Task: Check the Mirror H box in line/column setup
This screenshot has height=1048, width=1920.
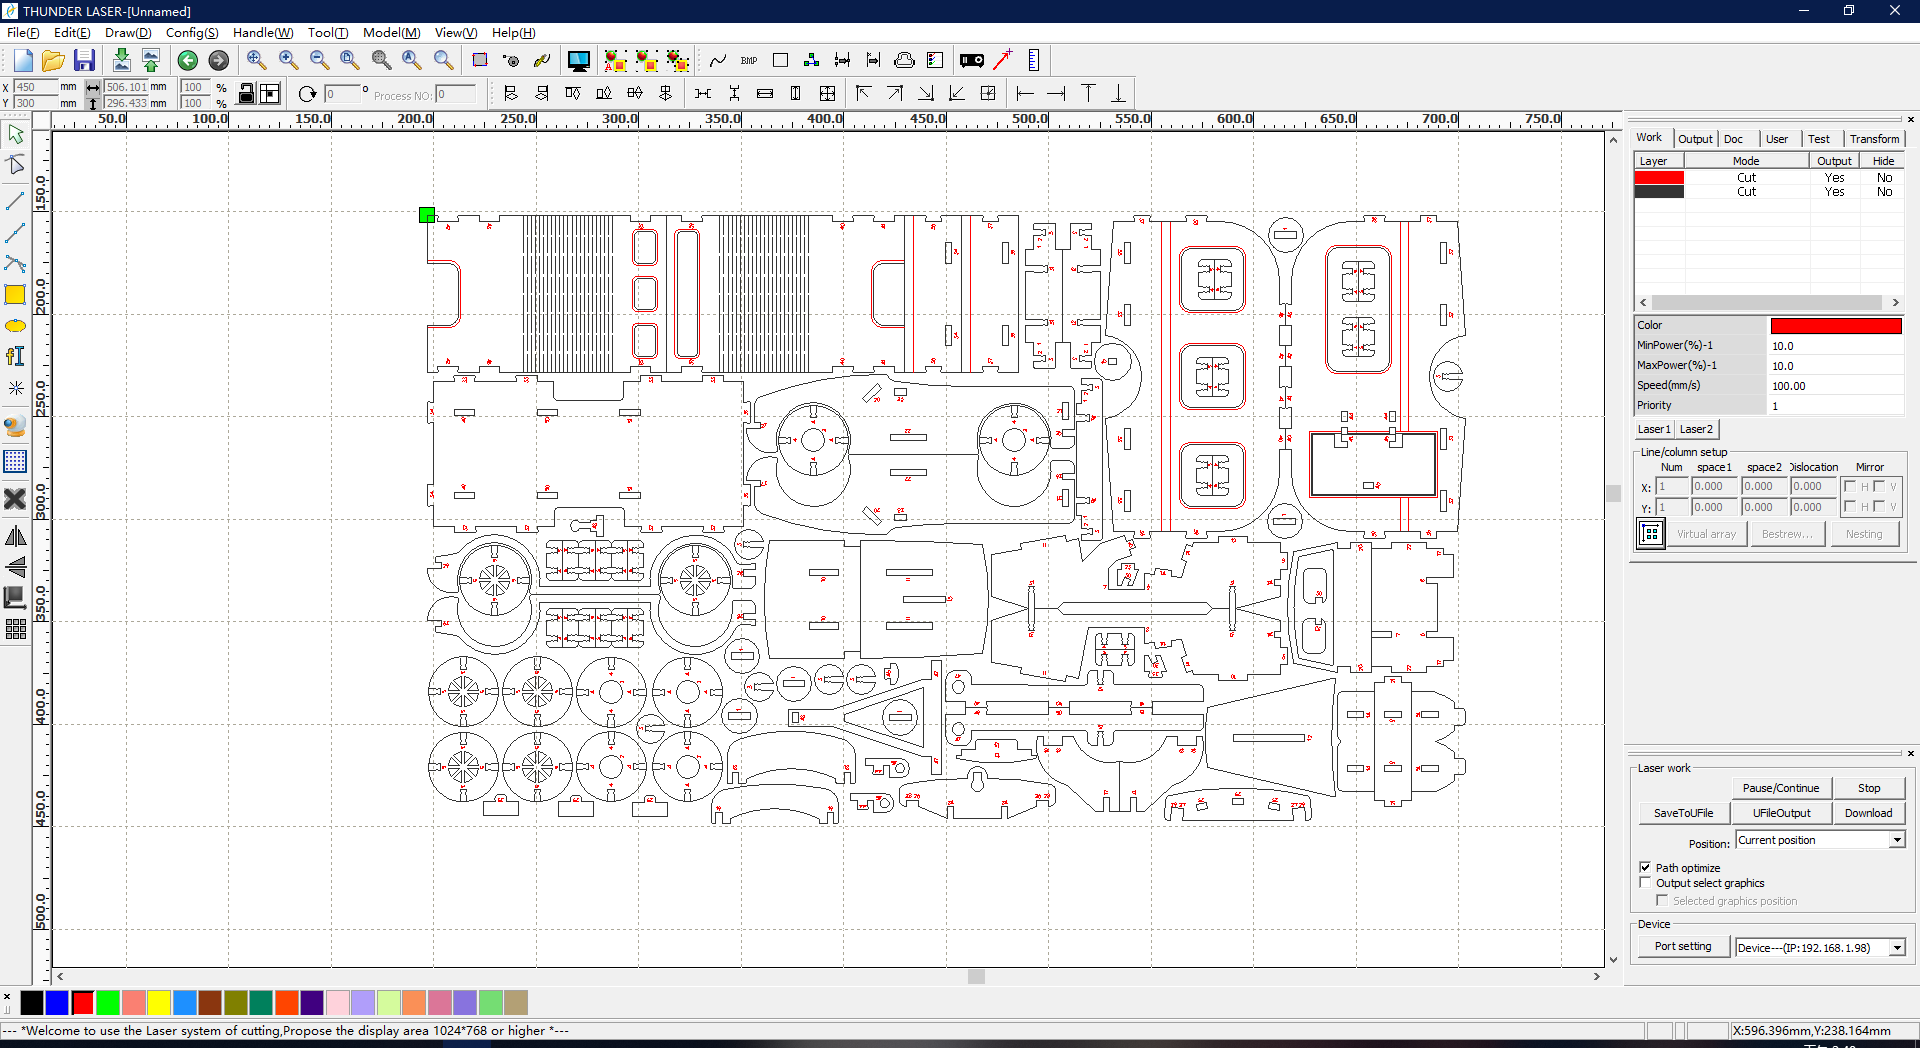Action: (1849, 486)
